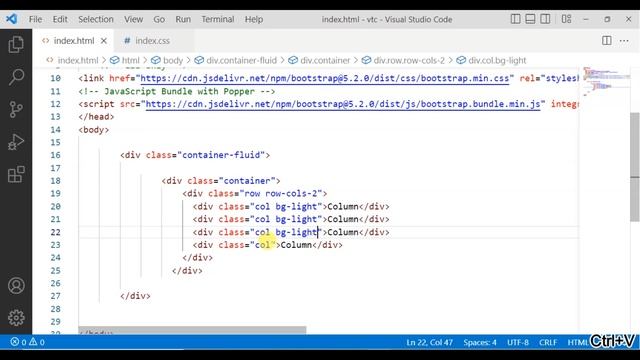Image resolution: width=640 pixels, height=360 pixels.
Task: Open the Selection menu
Action: point(96,19)
